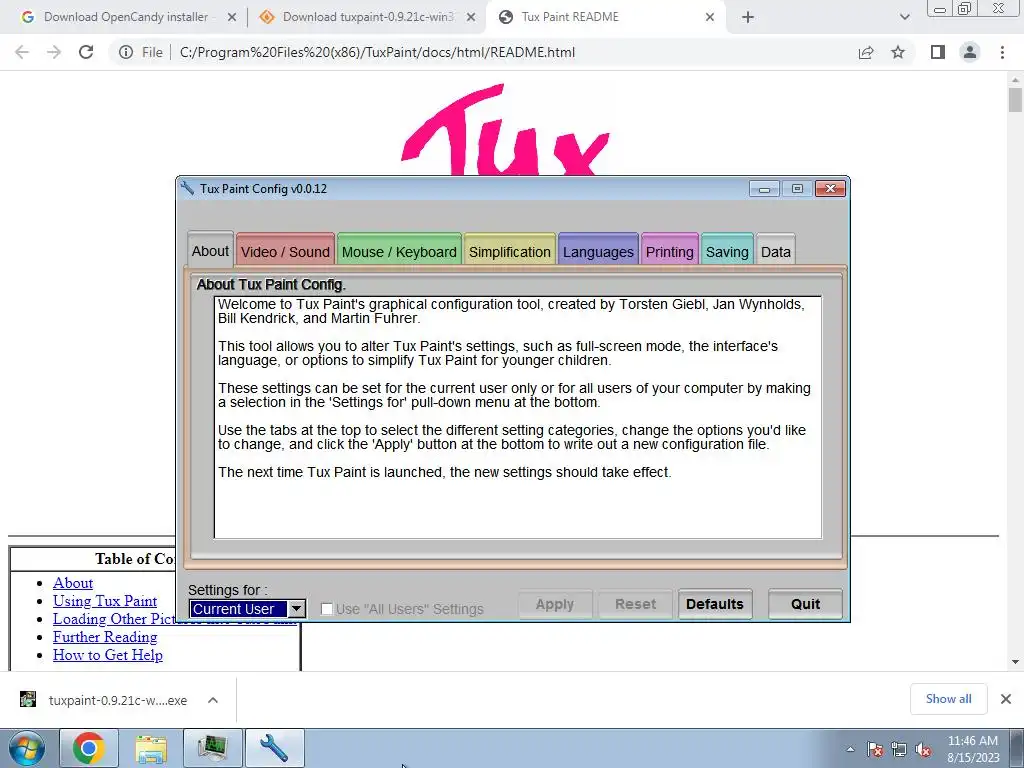Open File Explorer from the taskbar

(x=151, y=748)
